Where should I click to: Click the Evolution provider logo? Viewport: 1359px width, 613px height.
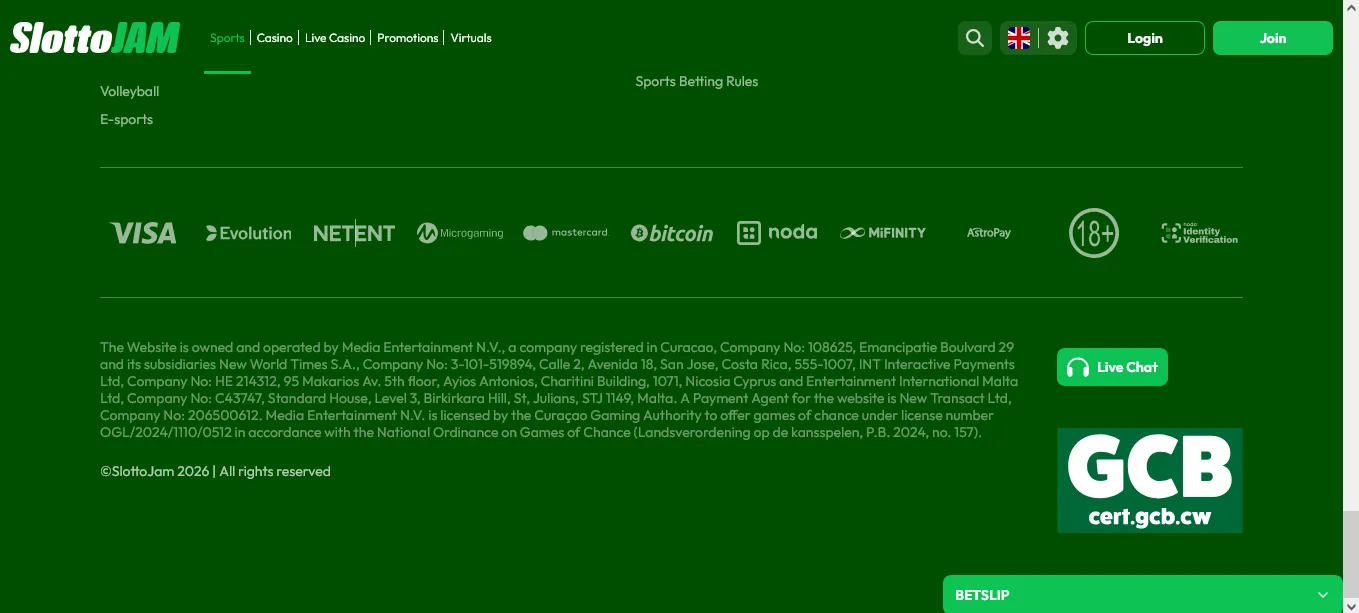point(248,233)
